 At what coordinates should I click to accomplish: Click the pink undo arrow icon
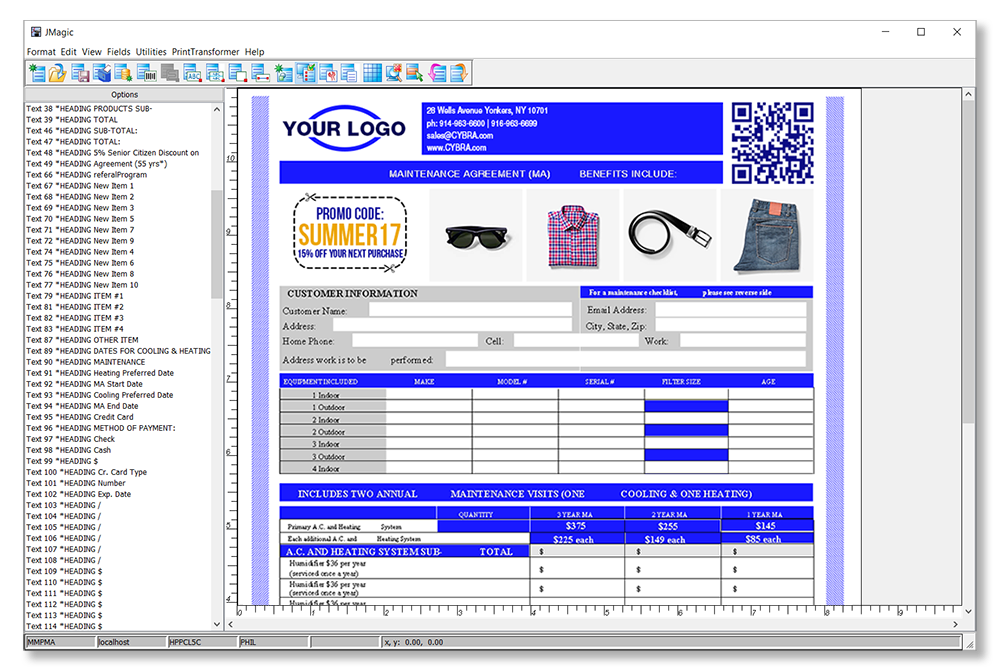click(x=438, y=74)
